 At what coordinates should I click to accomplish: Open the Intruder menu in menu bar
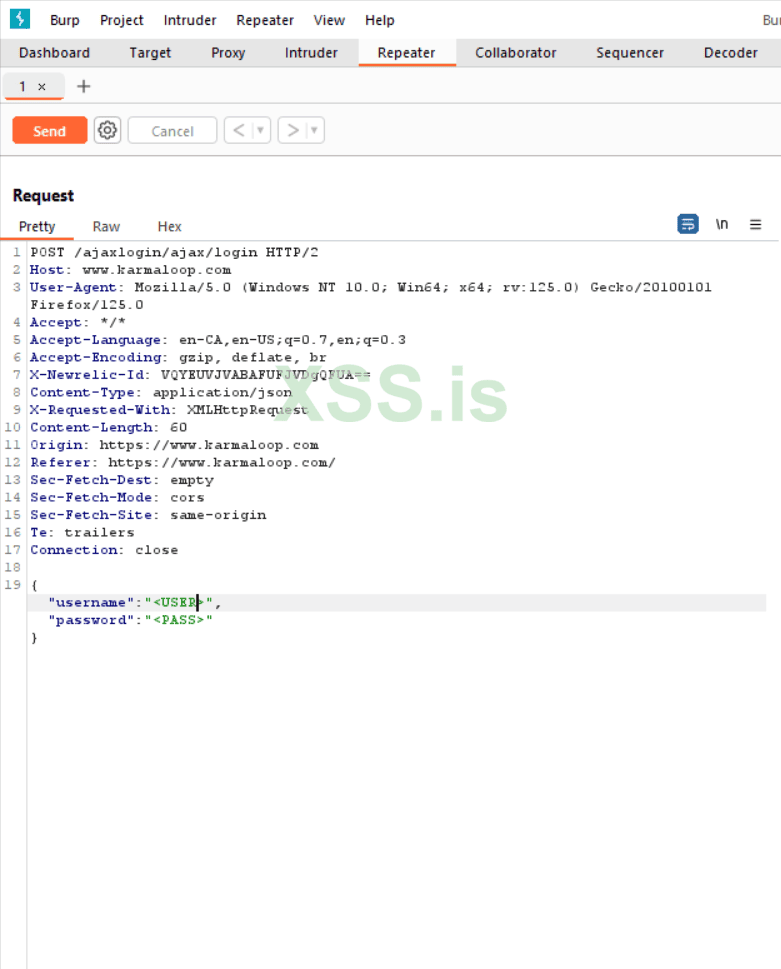[190, 20]
